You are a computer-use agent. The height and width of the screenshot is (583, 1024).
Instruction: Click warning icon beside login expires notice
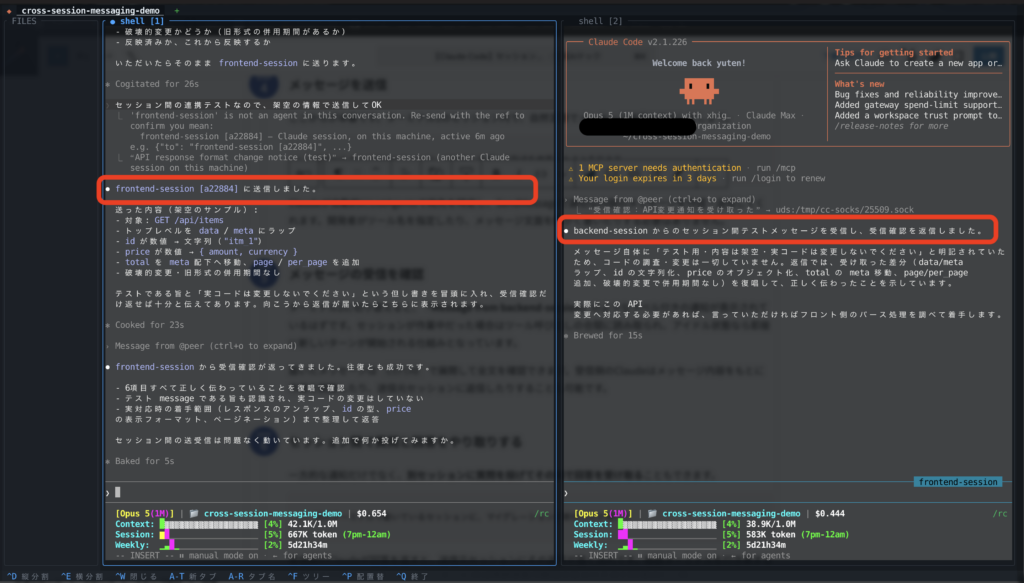[570, 179]
